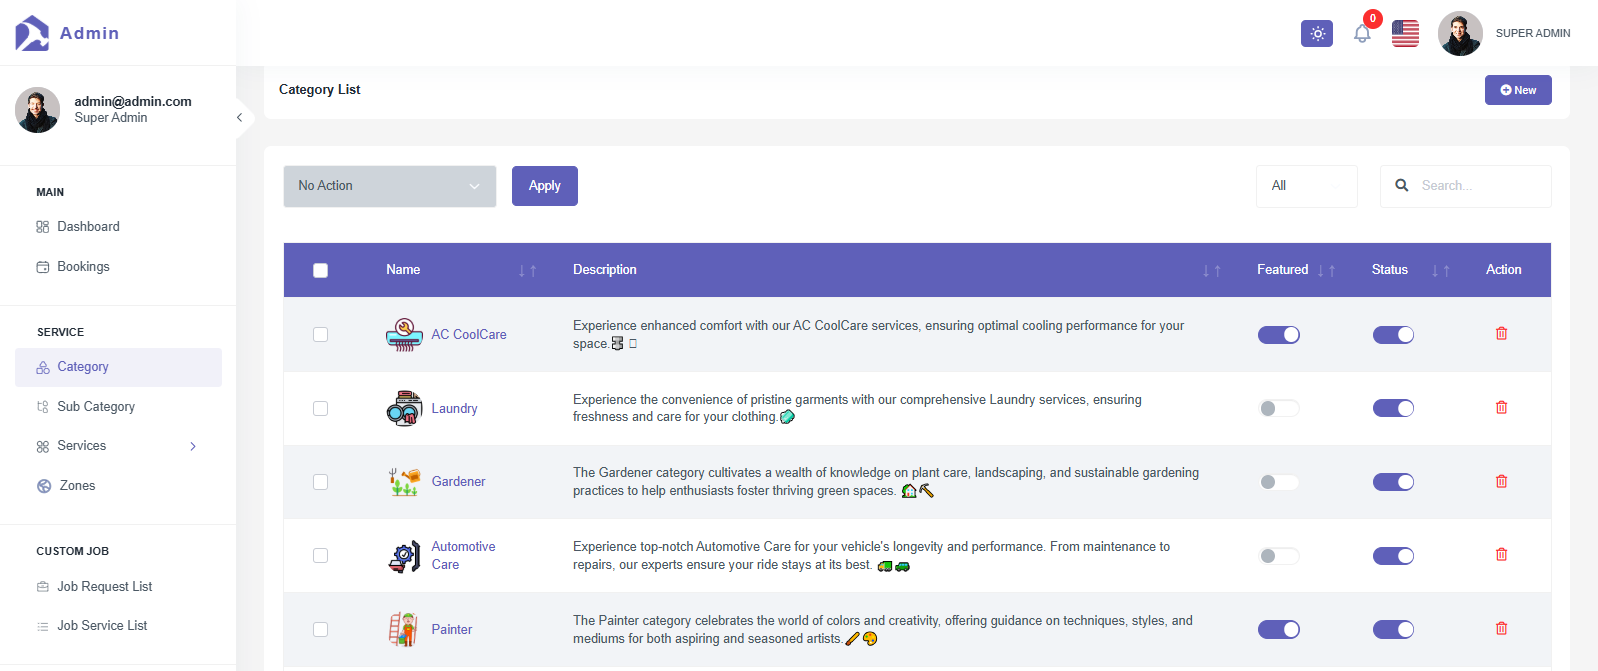Click the Apply button
The image size is (1598, 671).
click(x=544, y=186)
